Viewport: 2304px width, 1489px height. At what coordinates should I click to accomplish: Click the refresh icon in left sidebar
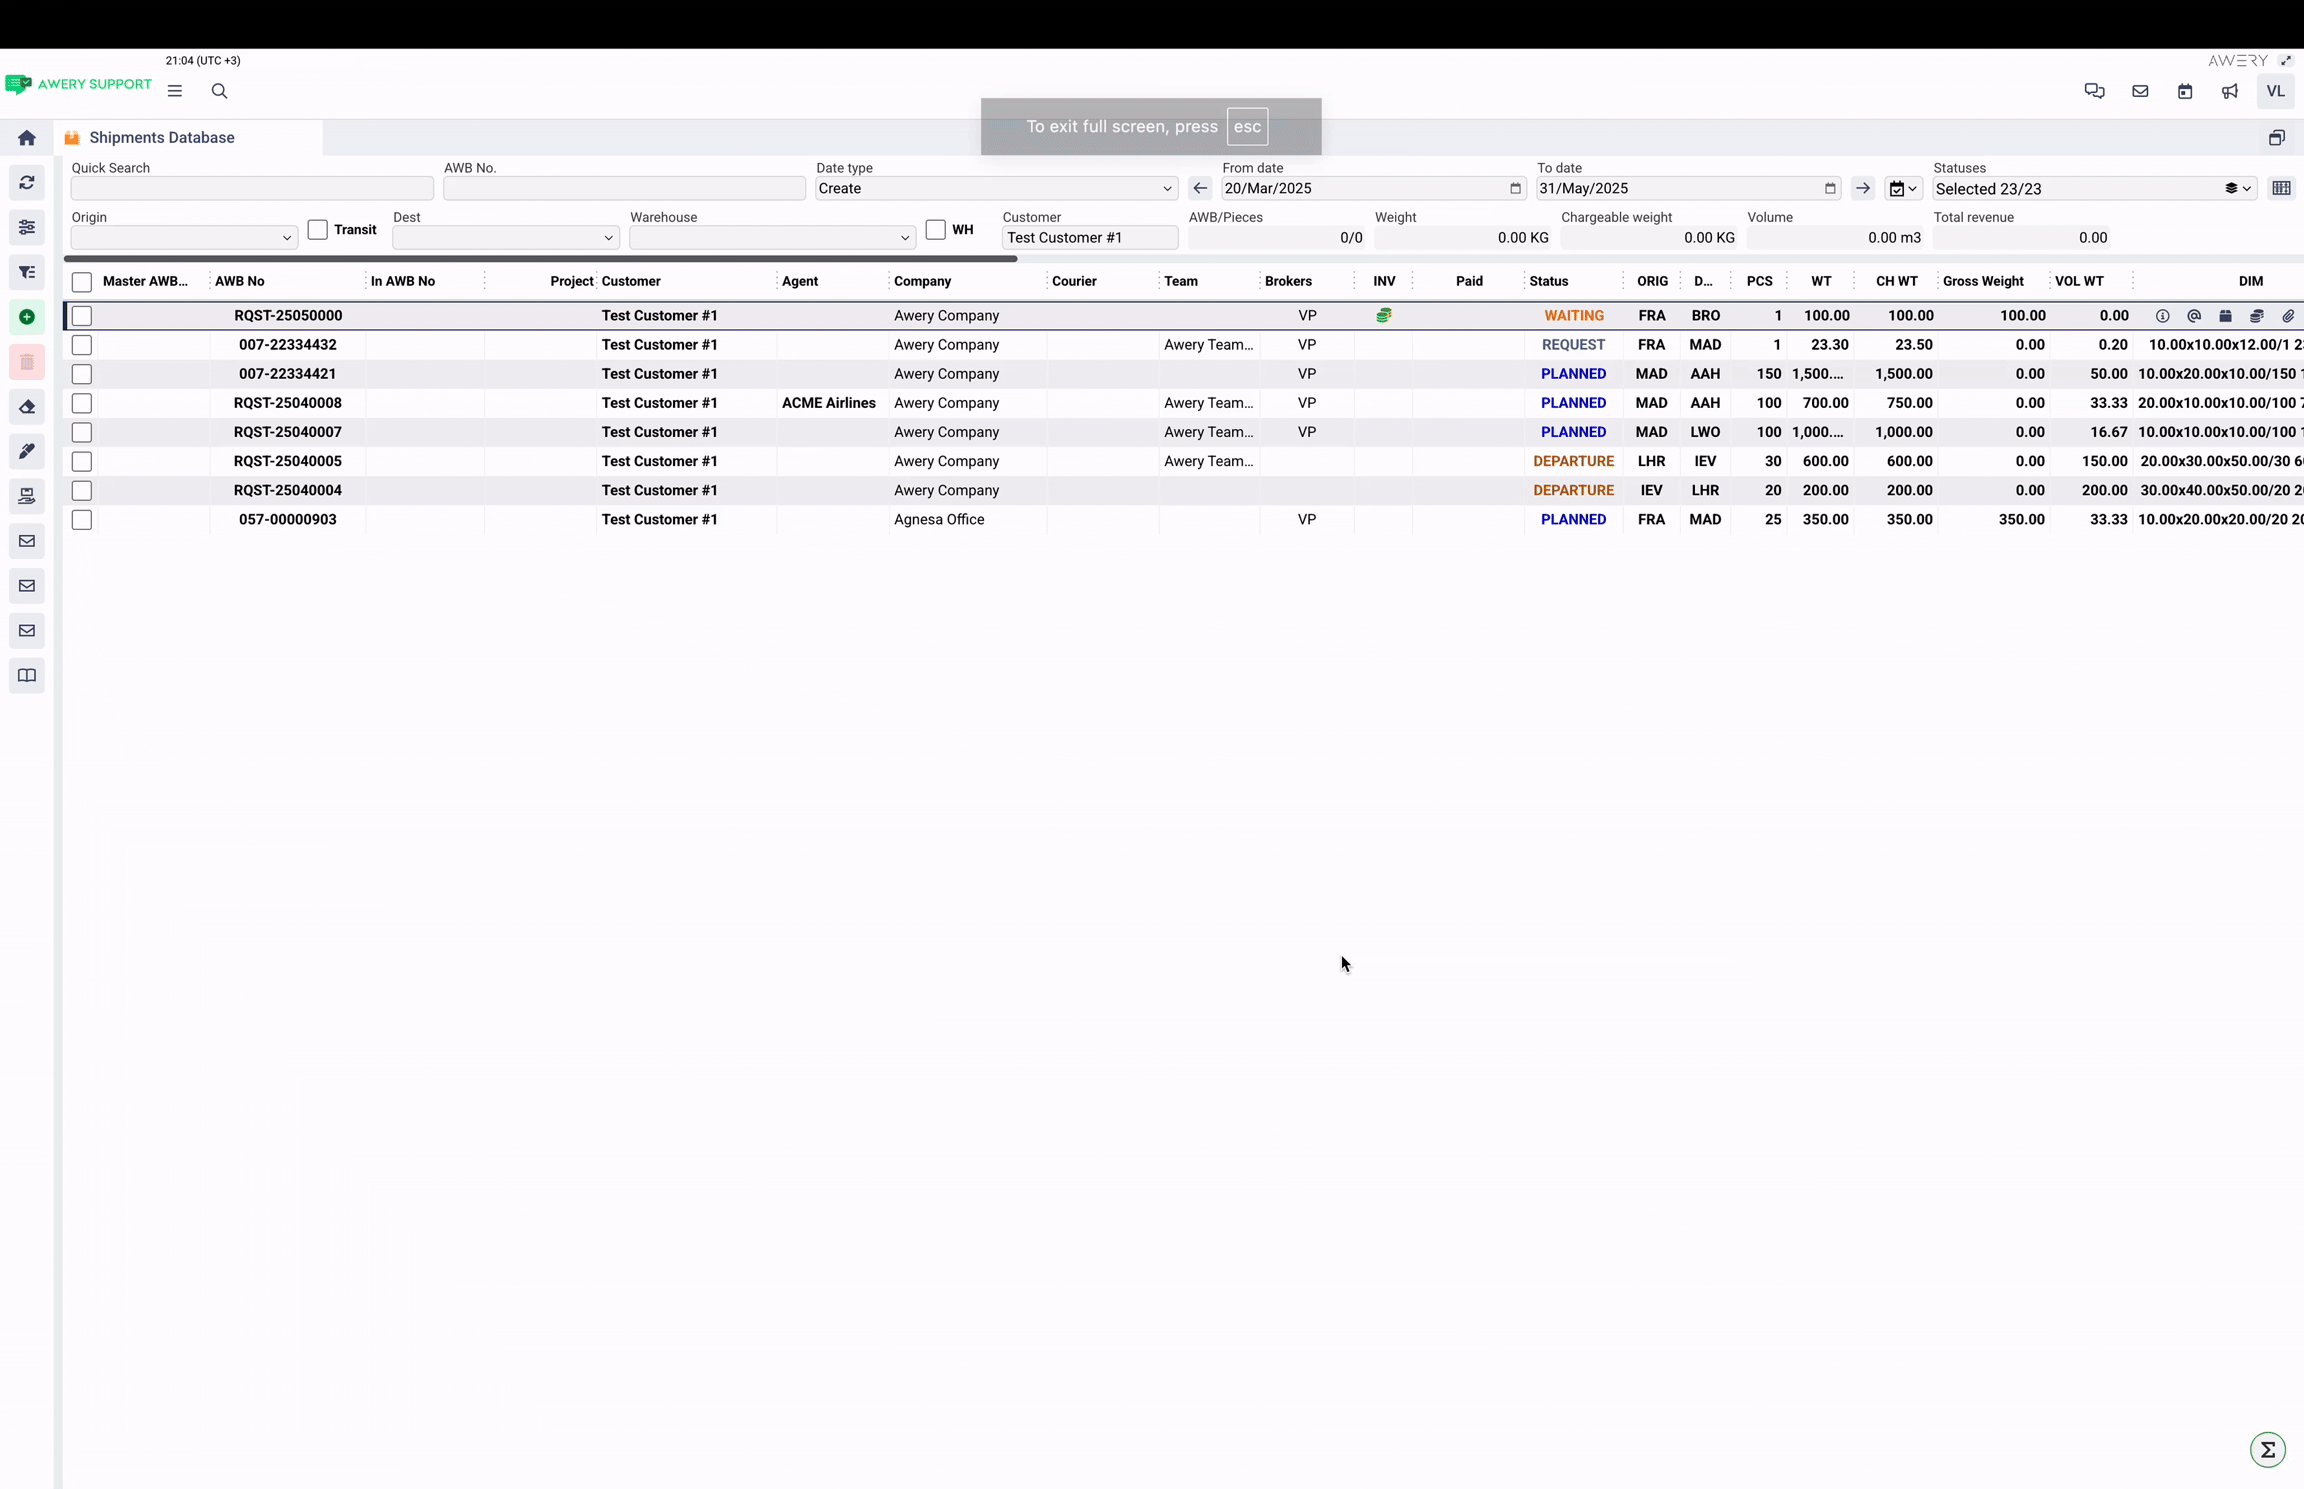27,183
